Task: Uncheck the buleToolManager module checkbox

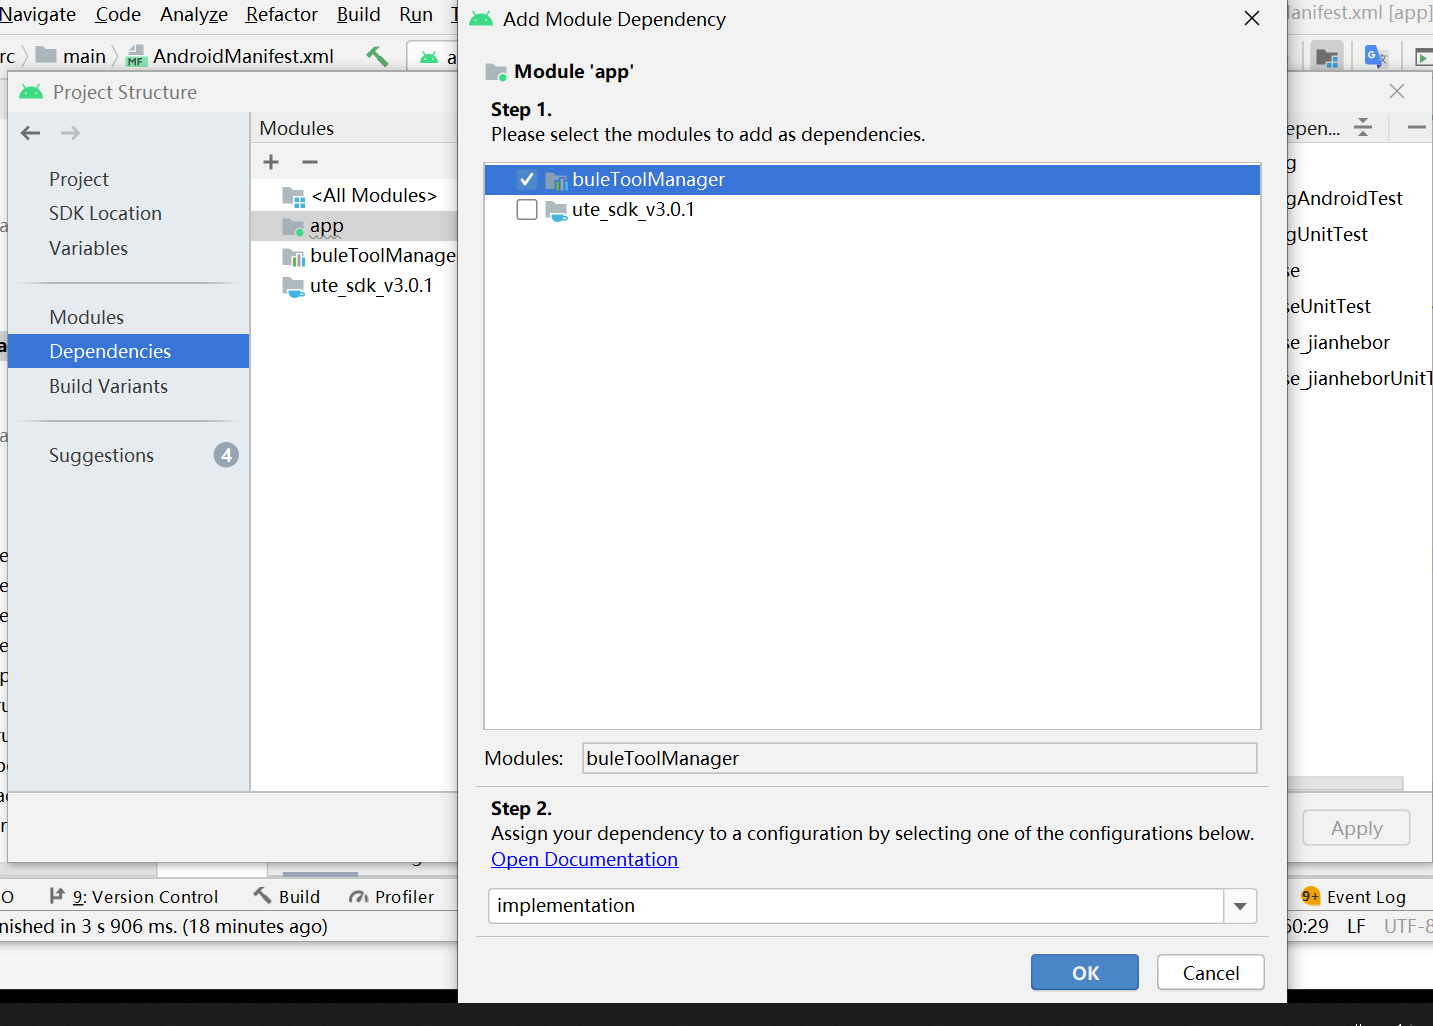Action: click(527, 180)
